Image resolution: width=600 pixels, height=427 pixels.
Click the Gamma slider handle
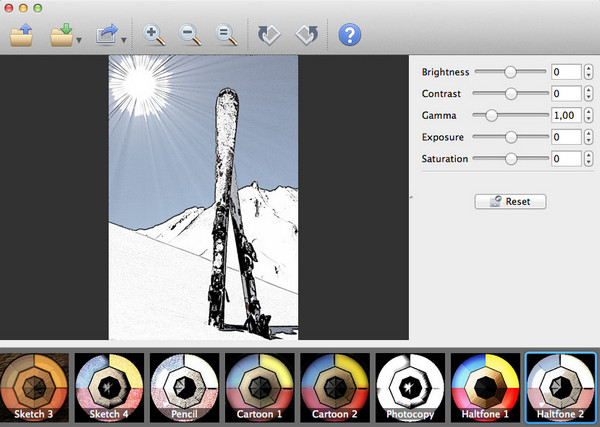[492, 115]
